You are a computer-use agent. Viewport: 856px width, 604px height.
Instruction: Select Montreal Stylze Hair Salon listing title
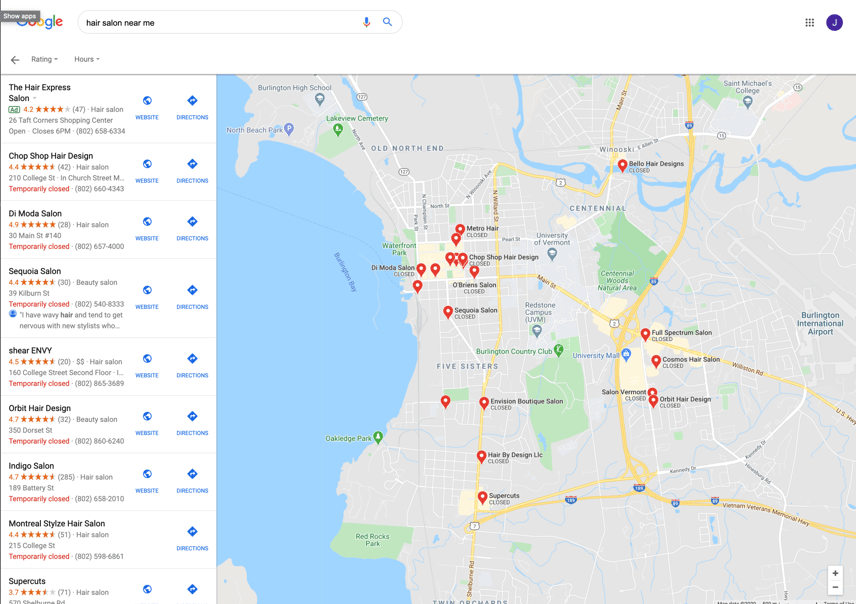click(57, 524)
